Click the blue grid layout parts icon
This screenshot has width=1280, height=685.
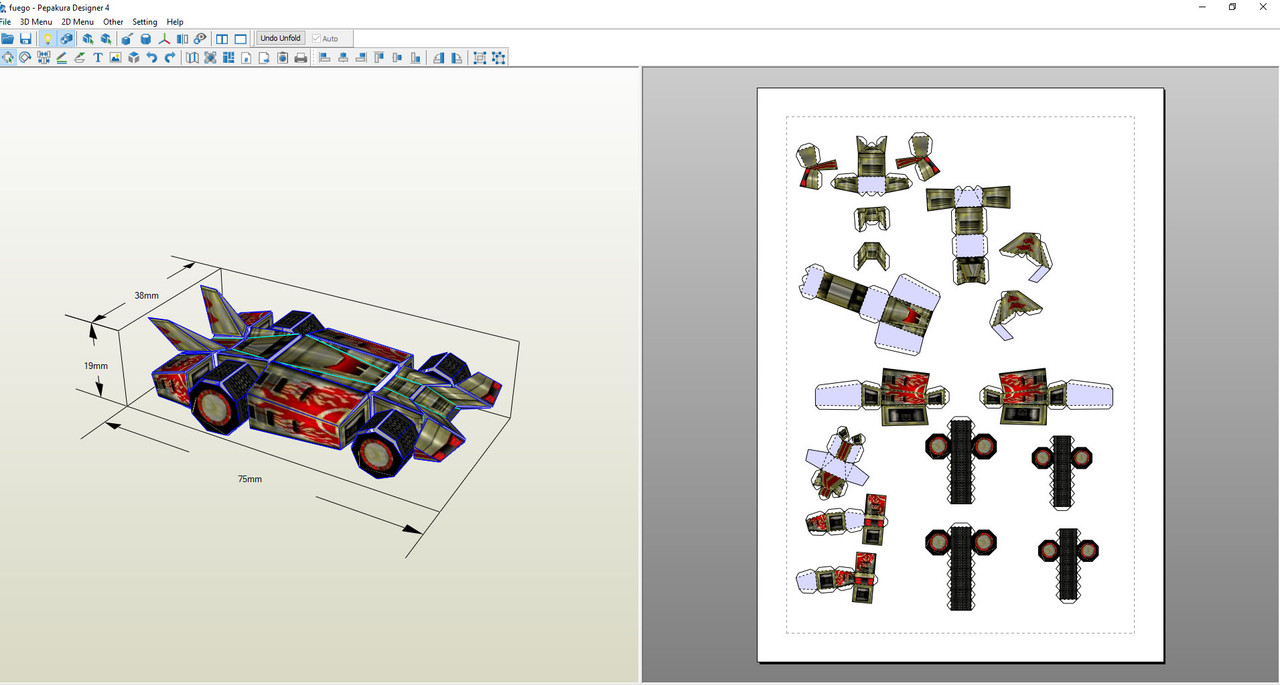pos(229,58)
